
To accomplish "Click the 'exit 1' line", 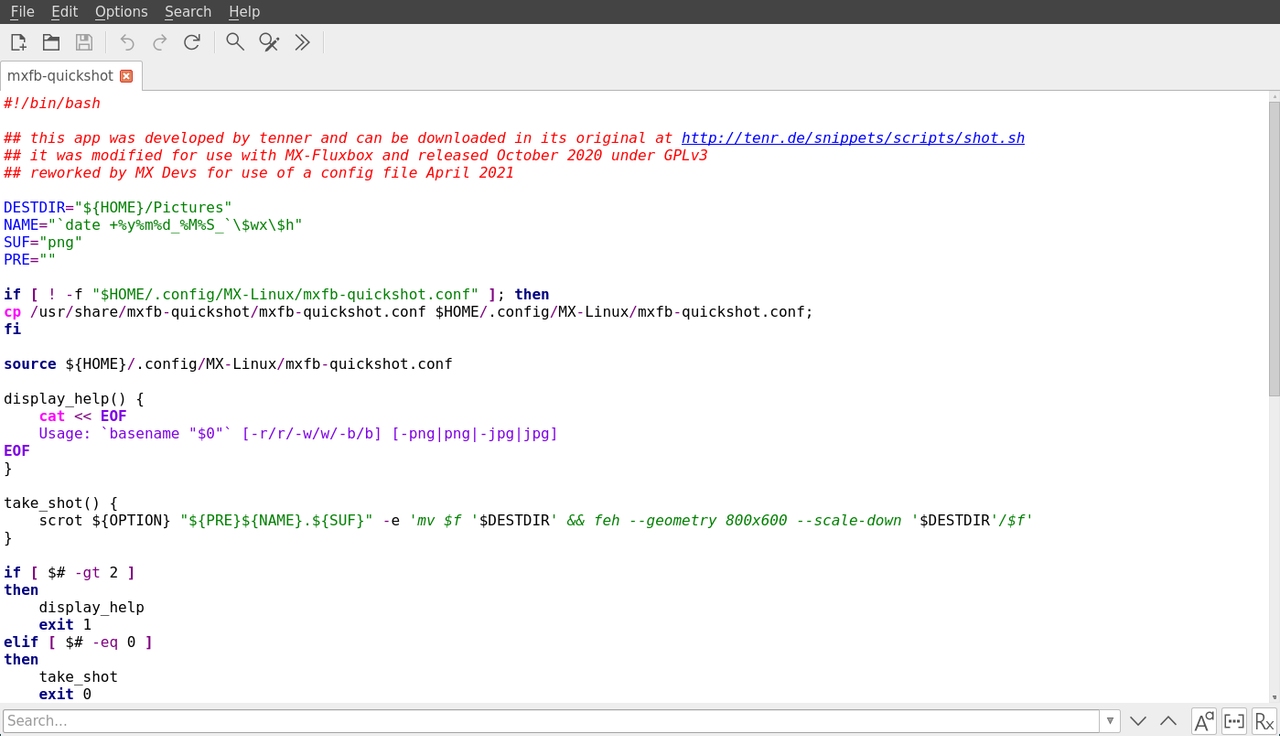I will 65,624.
